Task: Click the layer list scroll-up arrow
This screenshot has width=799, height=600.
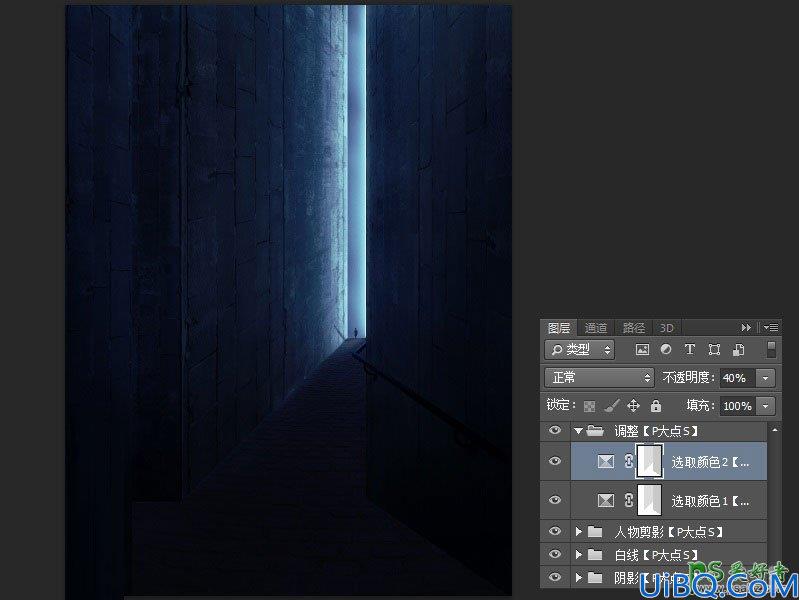Action: tap(775, 431)
